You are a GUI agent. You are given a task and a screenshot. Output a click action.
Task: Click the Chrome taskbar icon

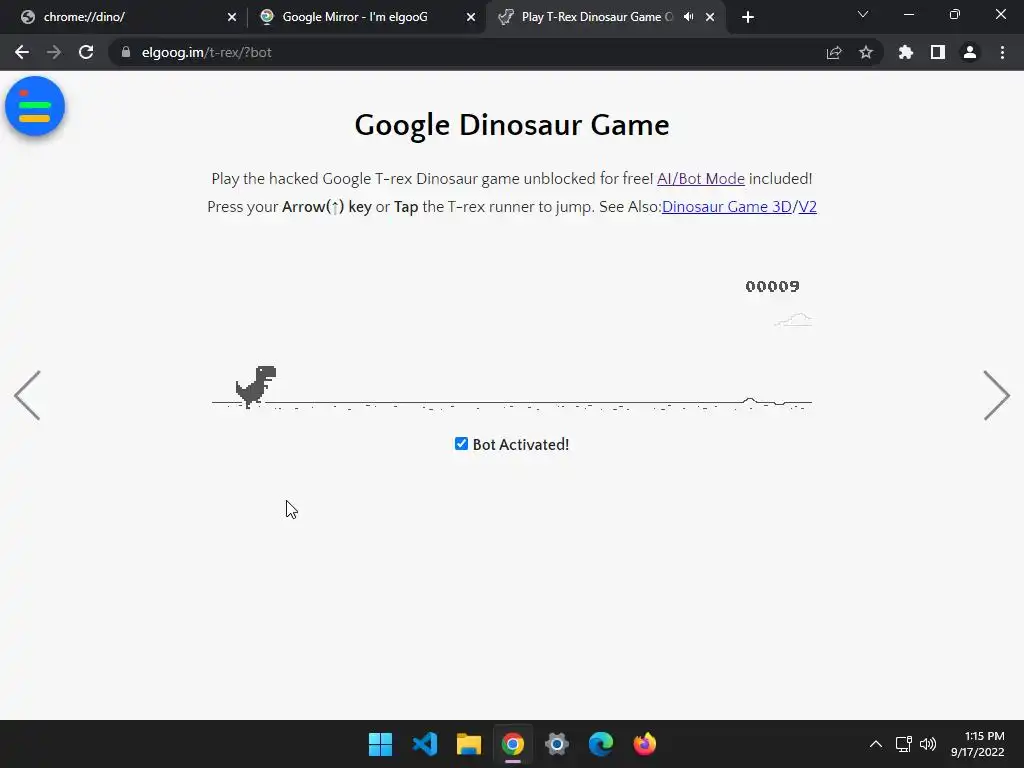tap(513, 744)
